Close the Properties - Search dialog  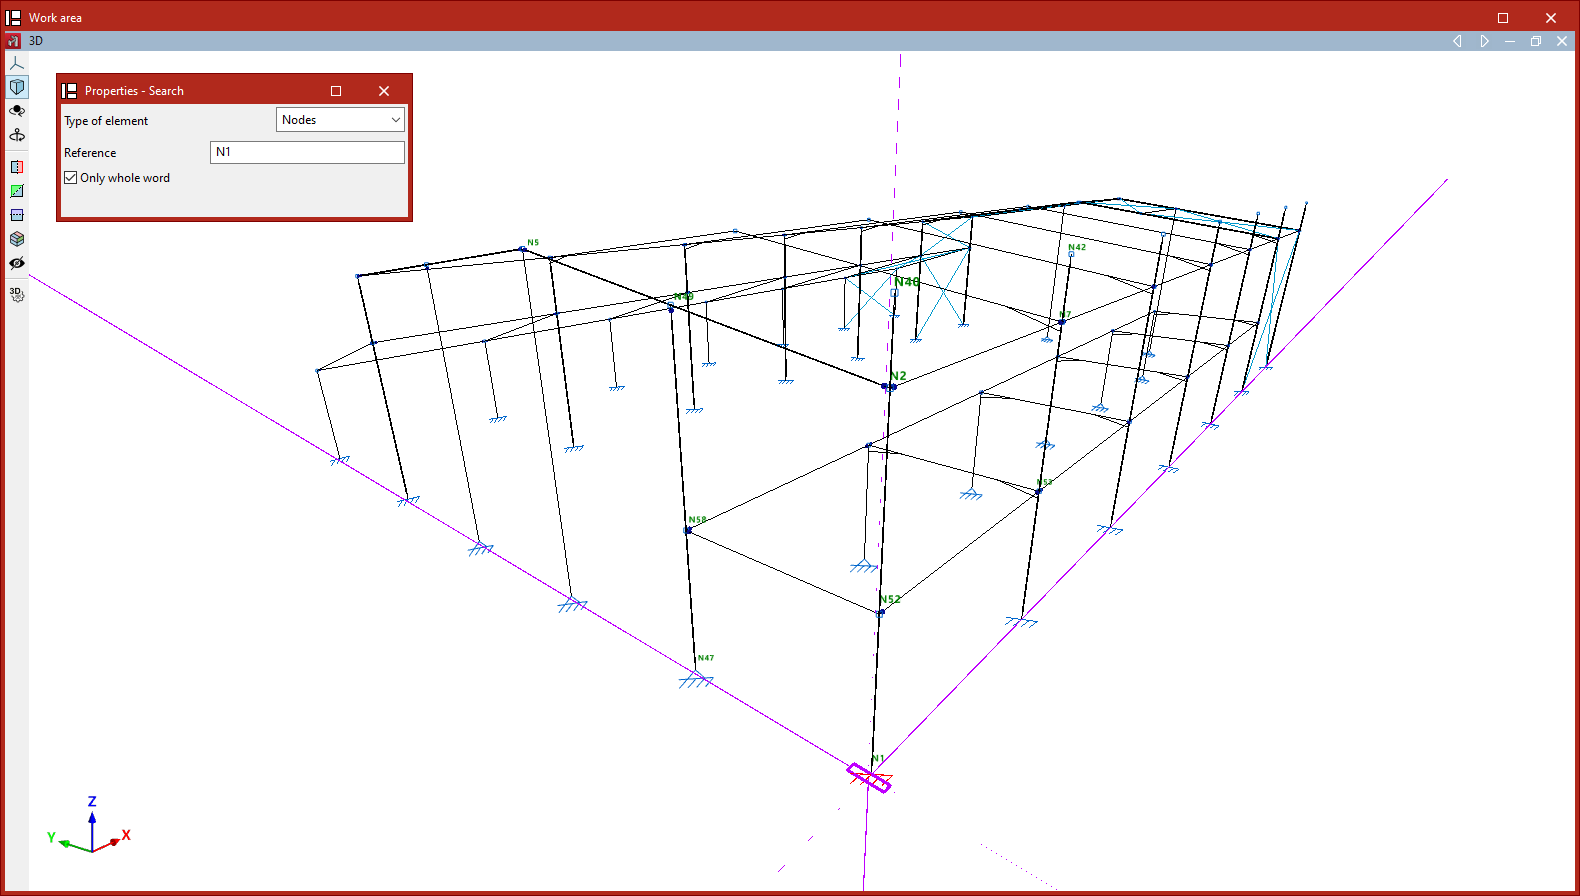click(384, 91)
